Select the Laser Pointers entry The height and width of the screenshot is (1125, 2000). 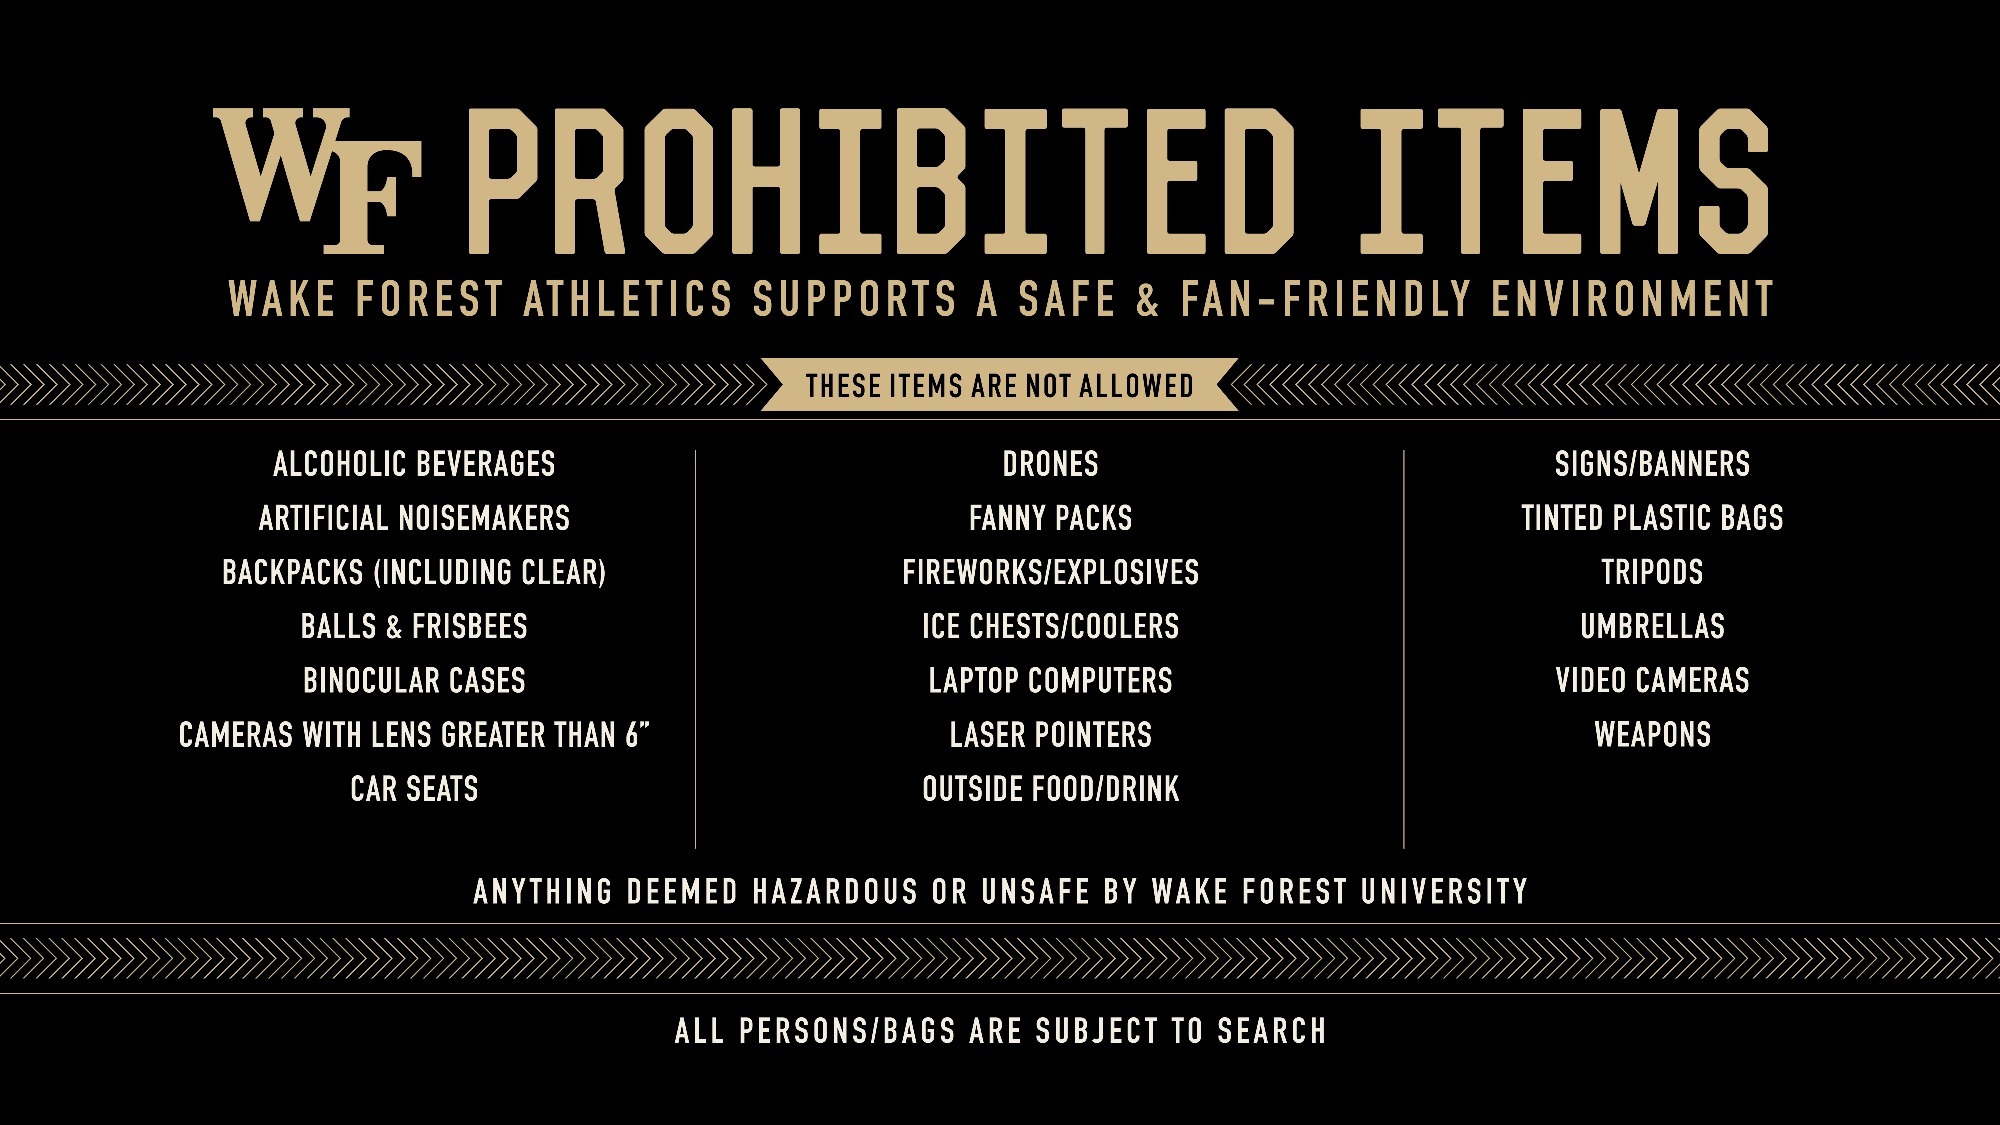[1050, 735]
